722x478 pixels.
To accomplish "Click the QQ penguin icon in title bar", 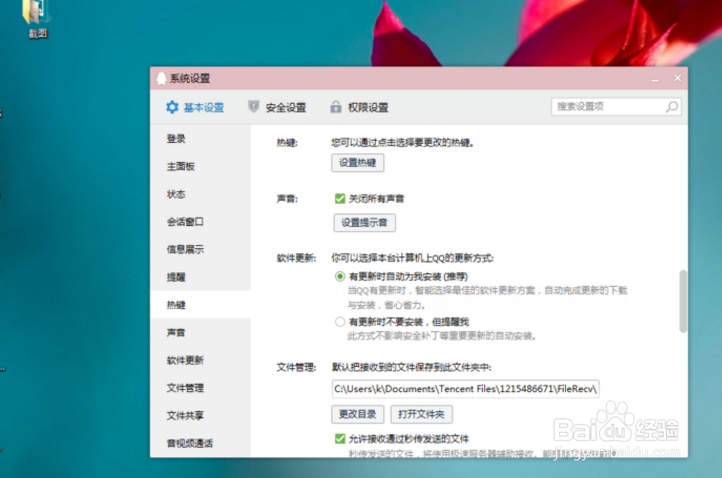I will [161, 78].
